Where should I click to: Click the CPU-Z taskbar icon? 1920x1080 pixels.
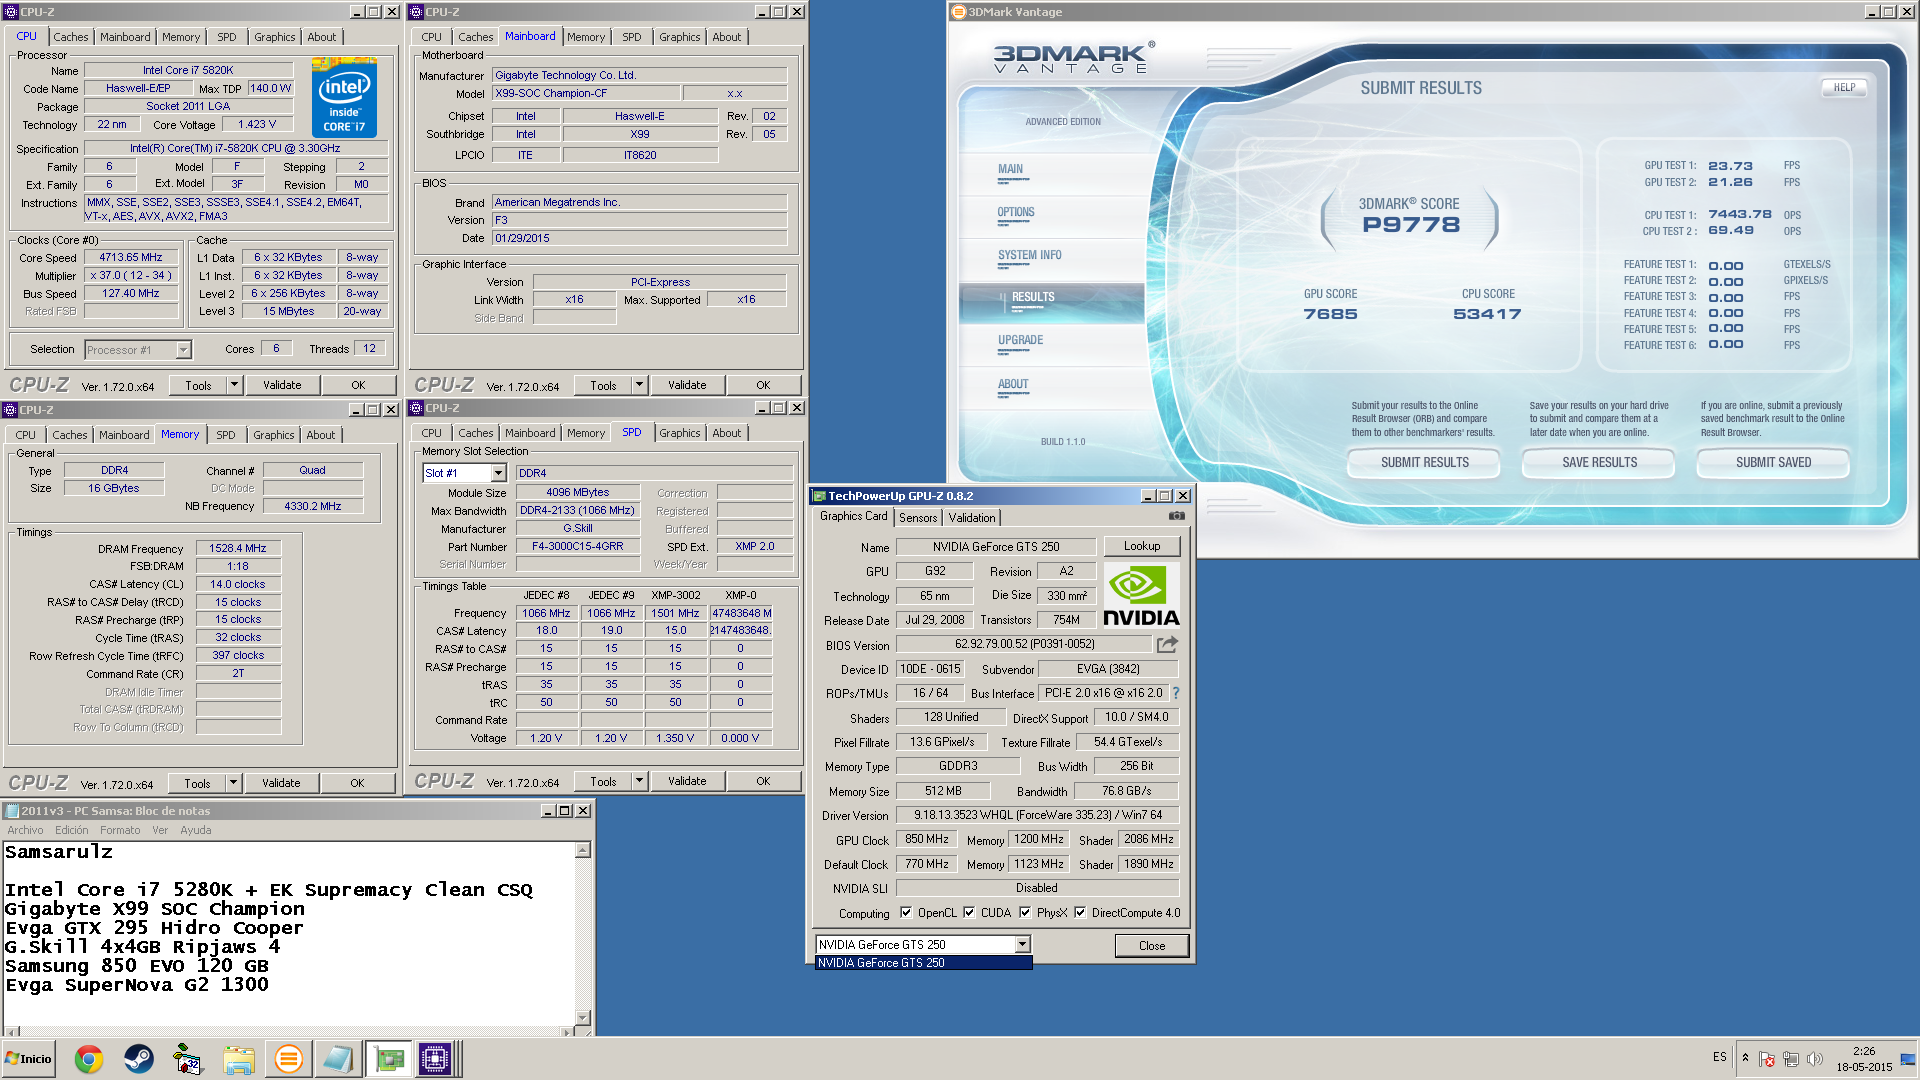tap(436, 1059)
